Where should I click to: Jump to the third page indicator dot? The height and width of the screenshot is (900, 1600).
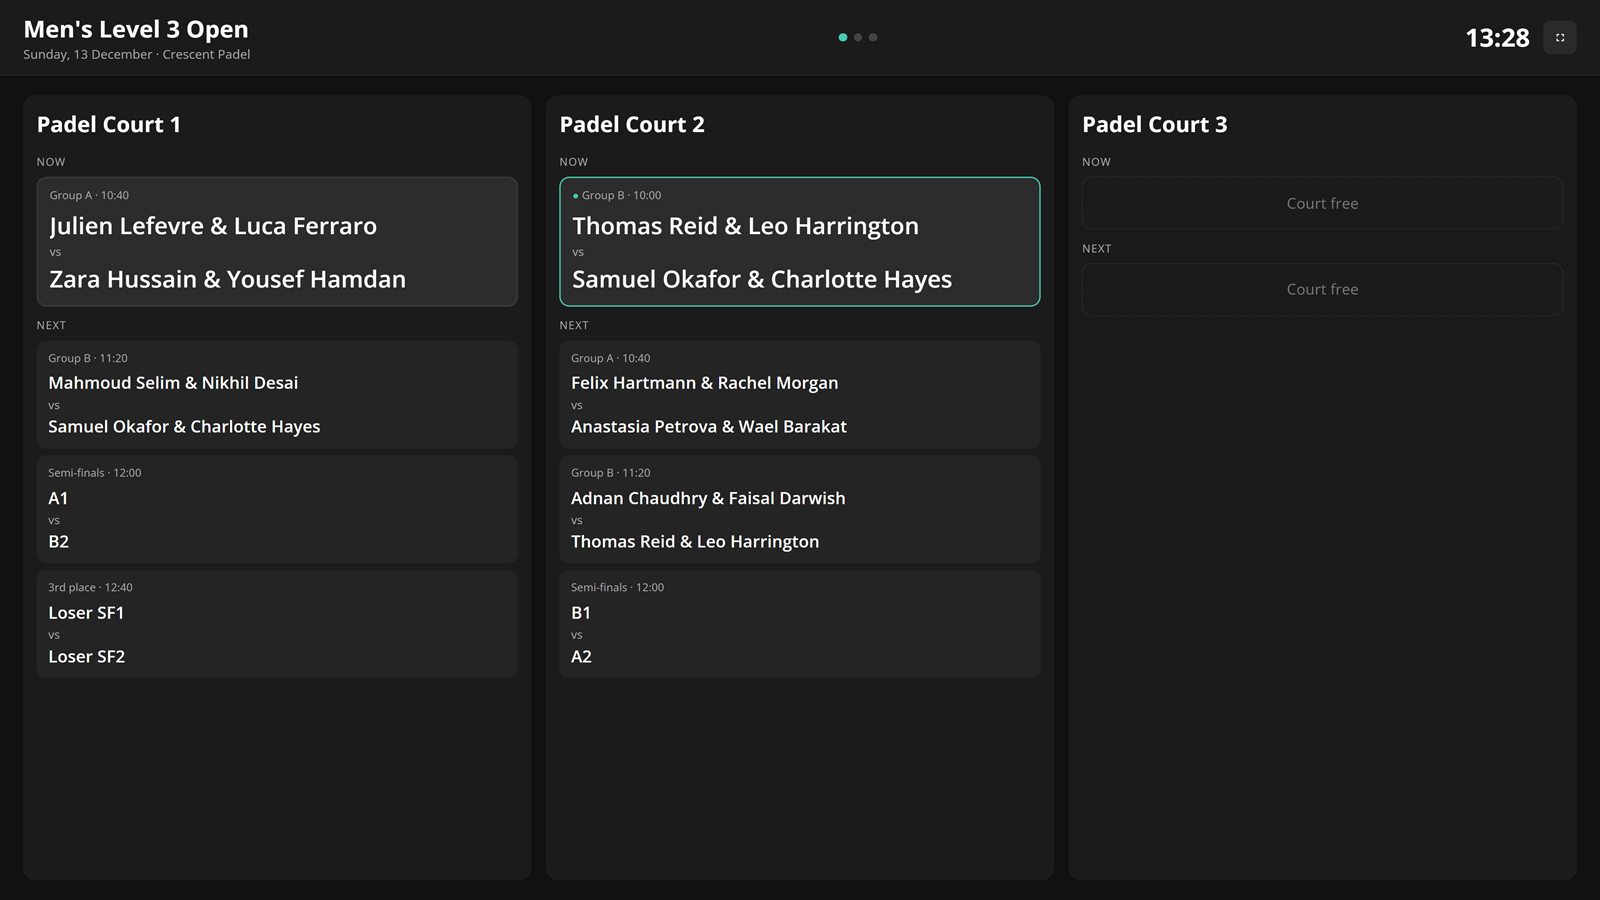pyautogui.click(x=873, y=38)
